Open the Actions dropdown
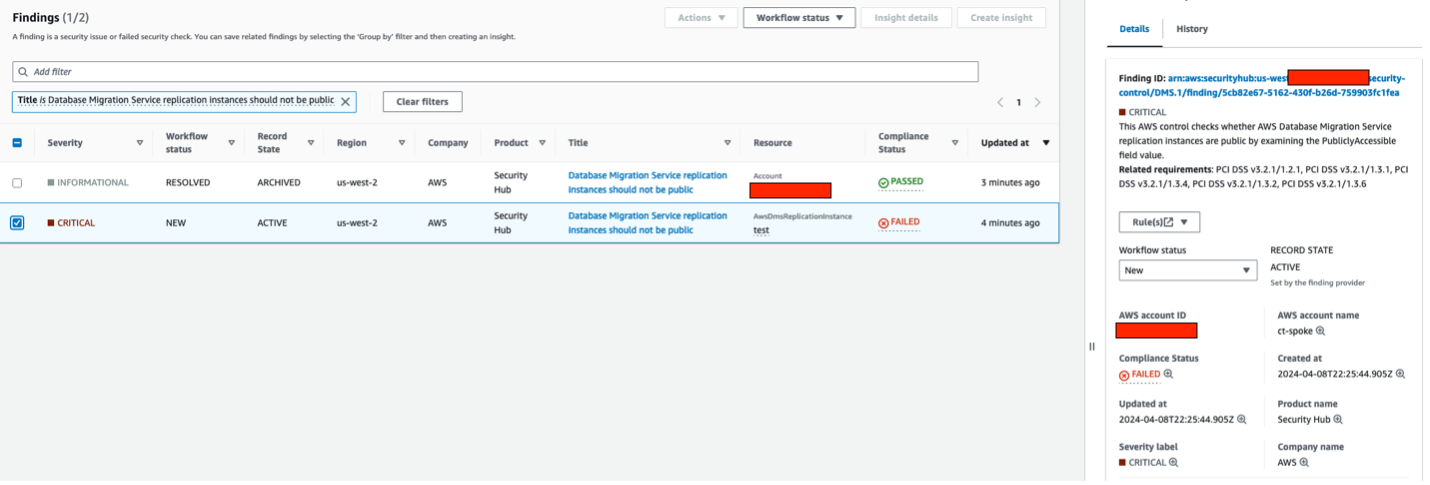Image resolution: width=1430 pixels, height=485 pixels. [x=701, y=17]
